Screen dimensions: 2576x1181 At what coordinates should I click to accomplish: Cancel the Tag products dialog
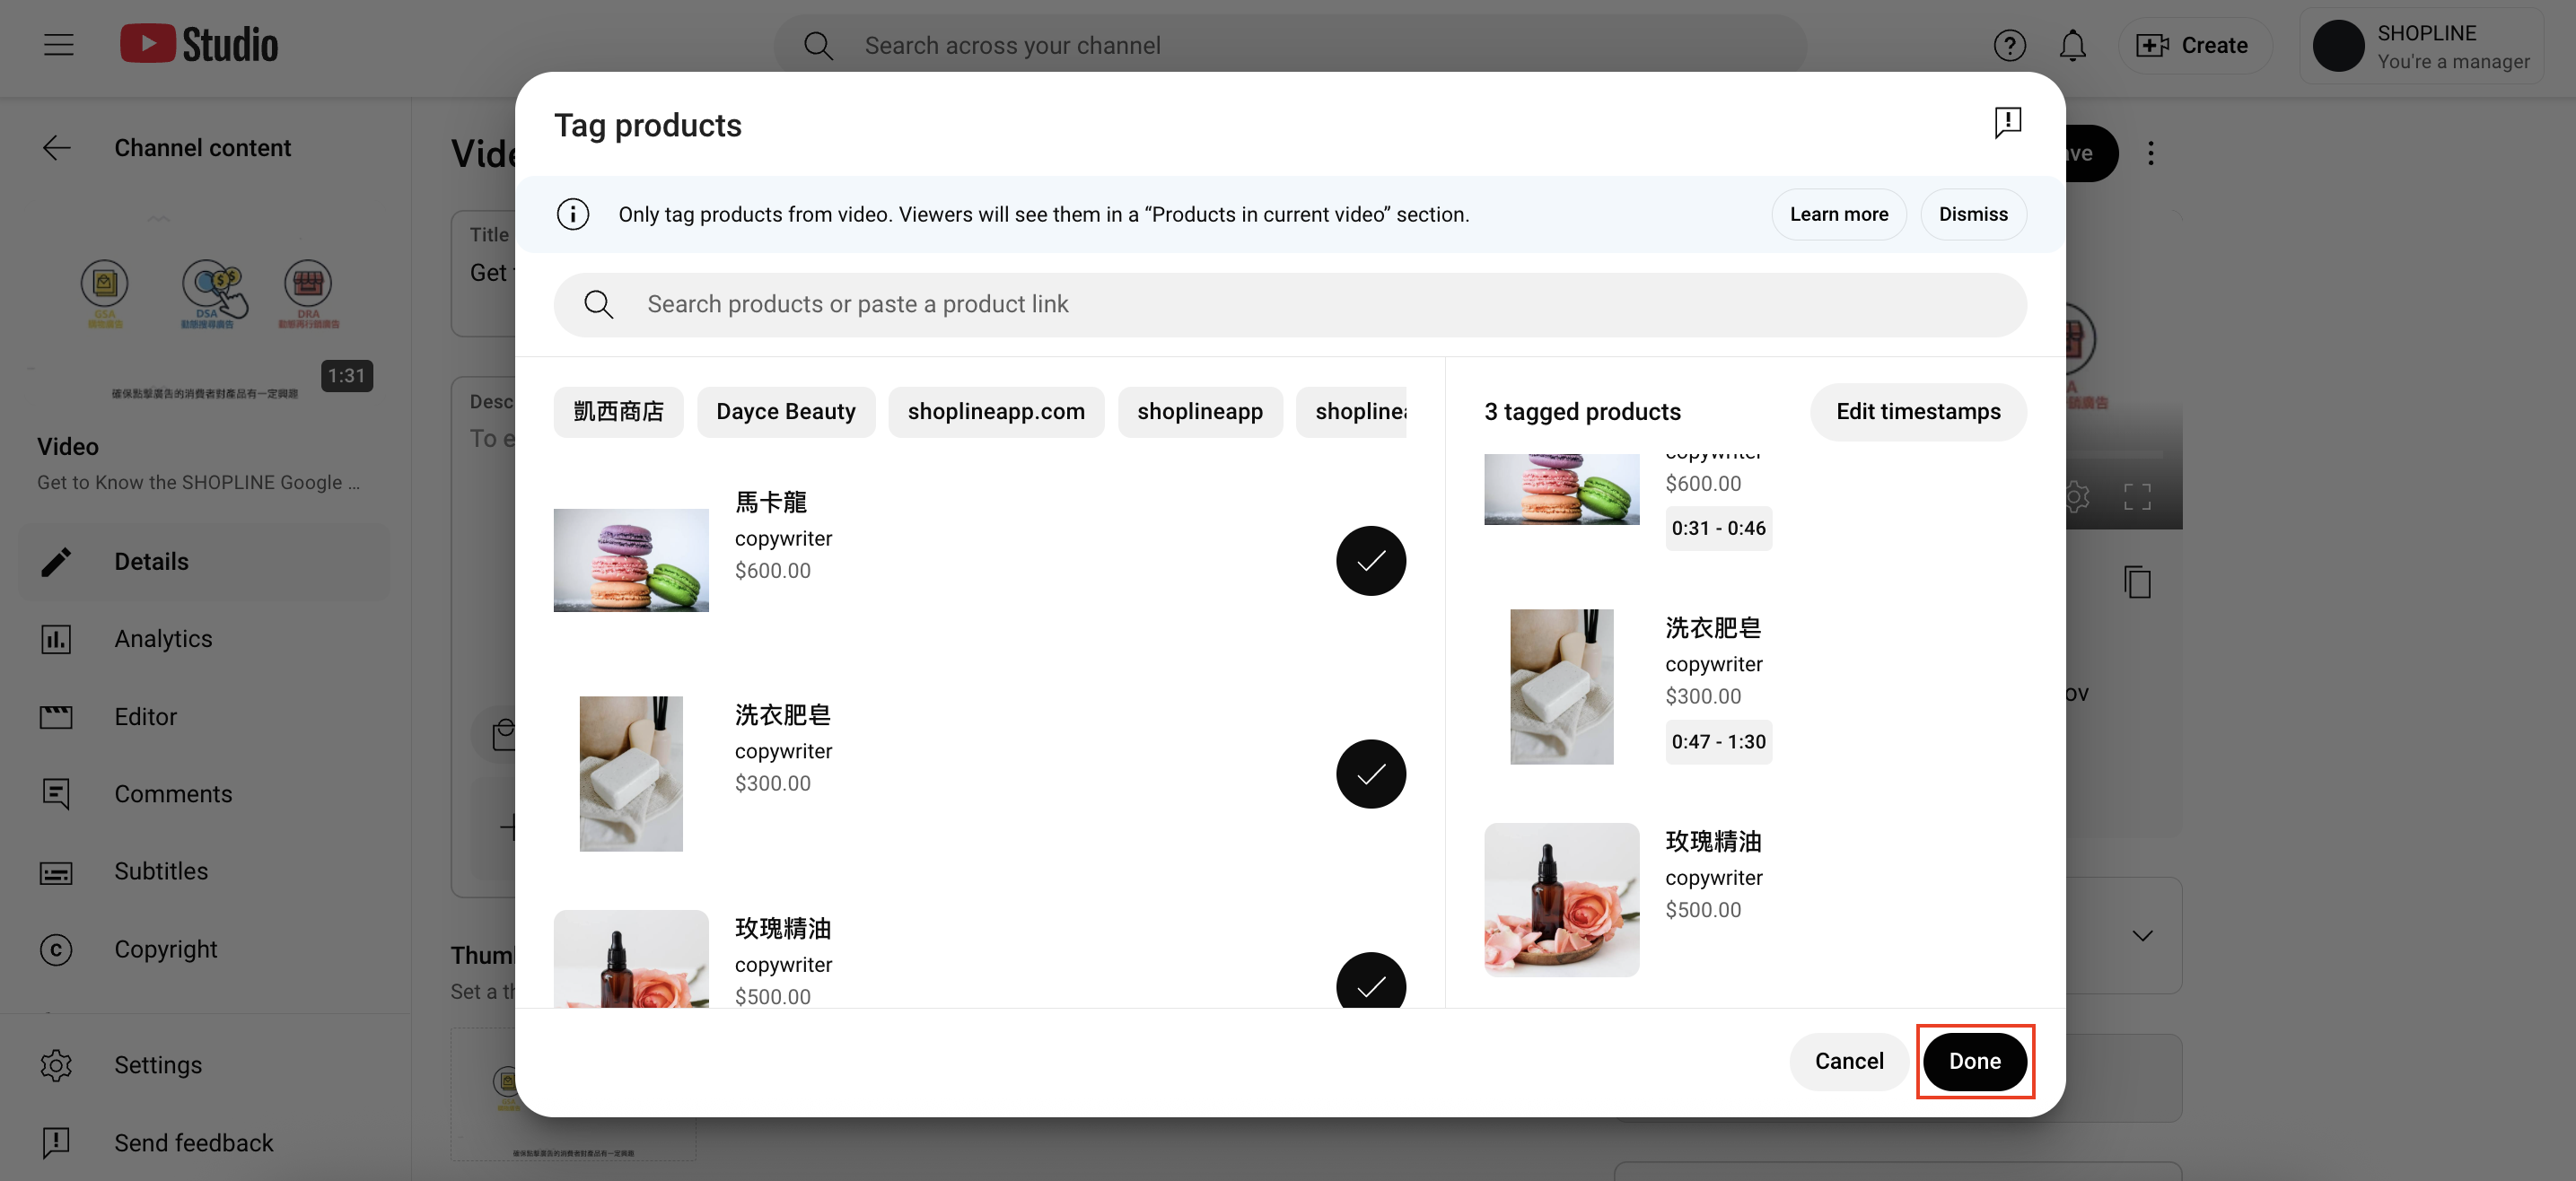tap(1849, 1061)
